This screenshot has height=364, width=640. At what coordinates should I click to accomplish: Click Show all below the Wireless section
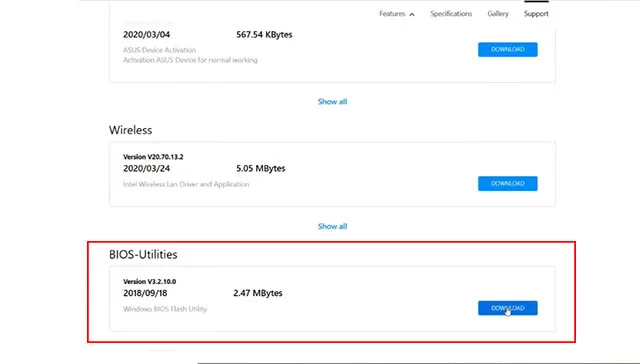[333, 226]
